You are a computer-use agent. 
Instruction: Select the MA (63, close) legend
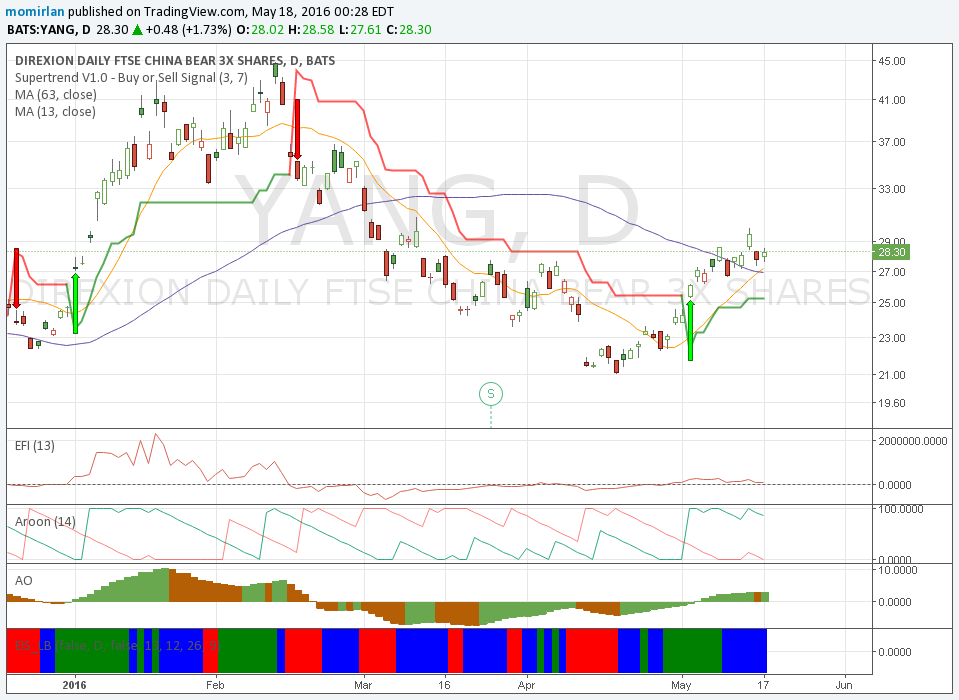56,95
